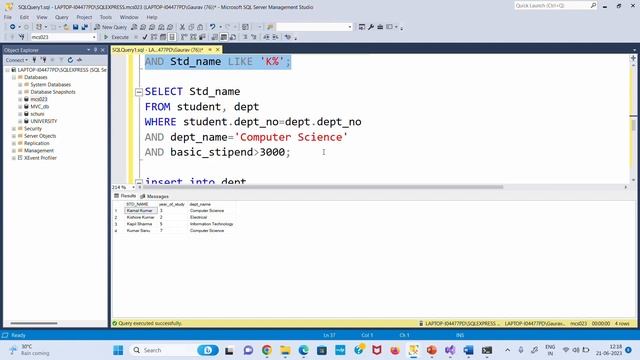Viewport: 640px width, 360px height.
Task: Click the Save All icon in toolbar
Action: 84,27
